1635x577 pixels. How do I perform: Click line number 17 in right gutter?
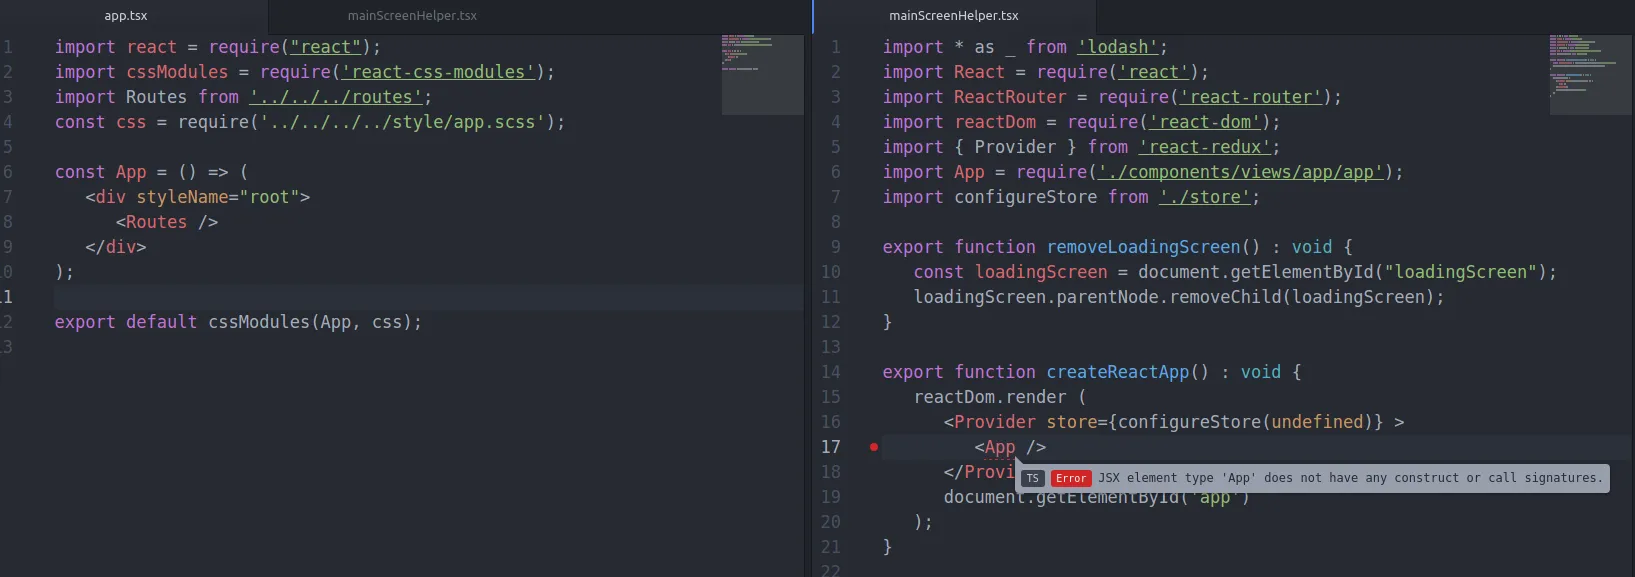pyautogui.click(x=831, y=447)
